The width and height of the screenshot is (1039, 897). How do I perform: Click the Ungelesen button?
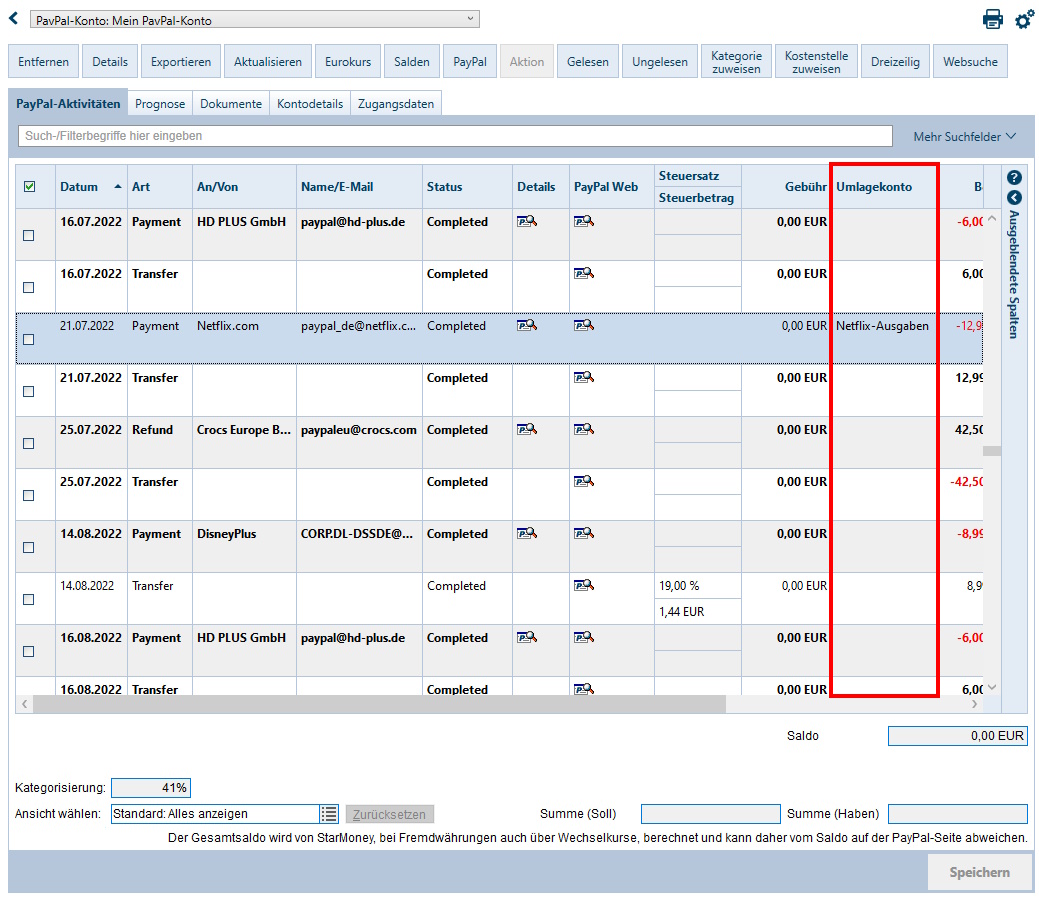coord(659,62)
